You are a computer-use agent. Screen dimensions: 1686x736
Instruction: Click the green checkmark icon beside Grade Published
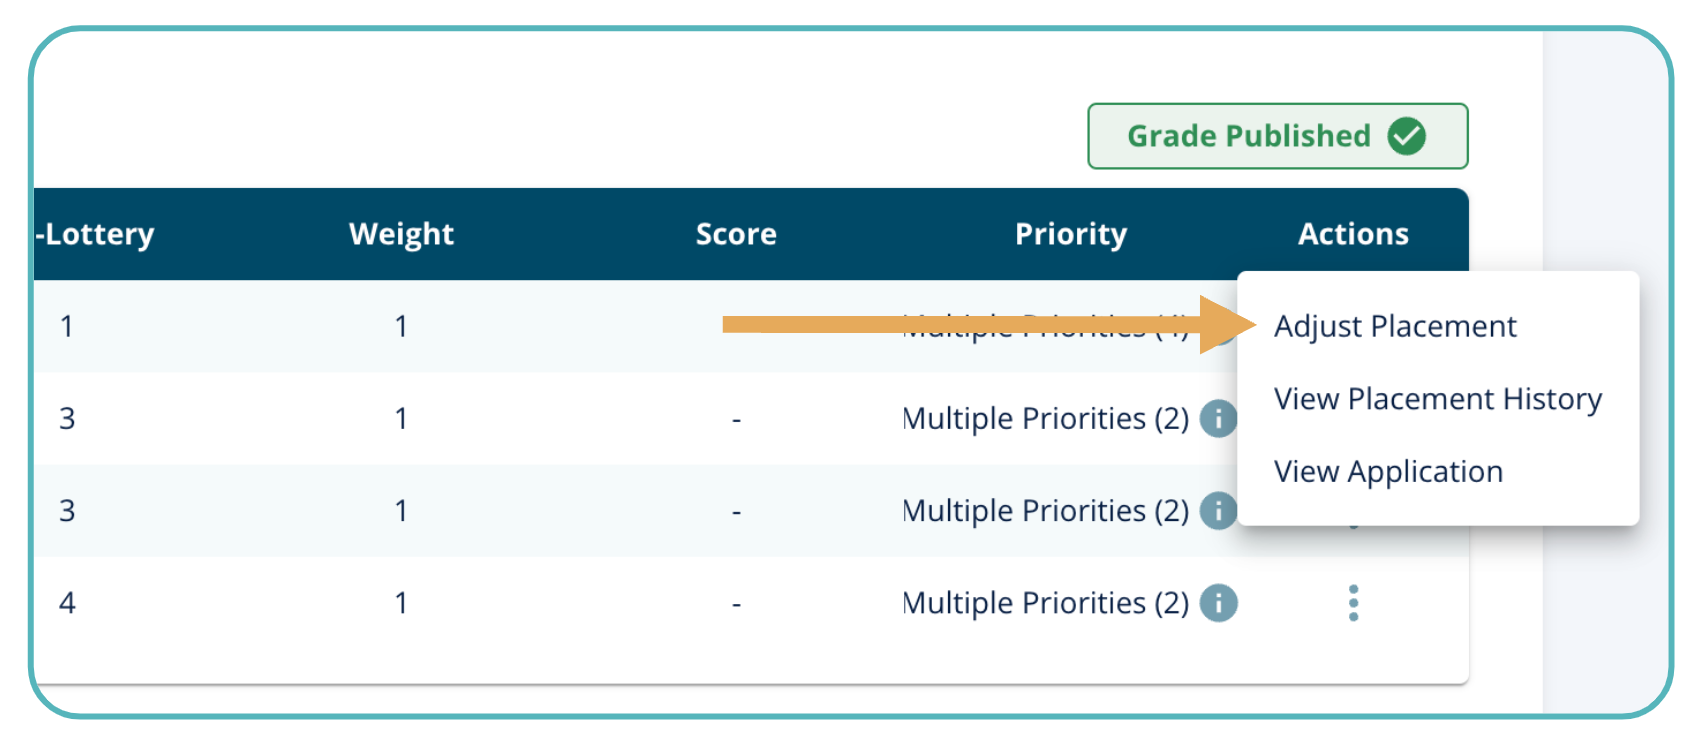(x=1406, y=136)
